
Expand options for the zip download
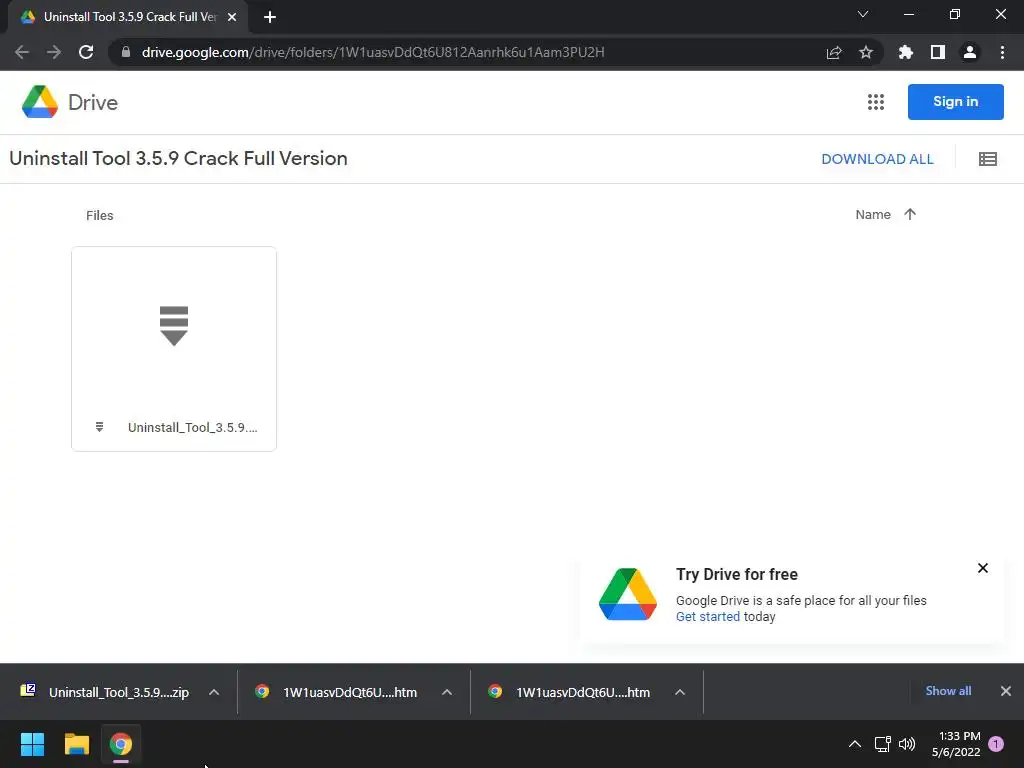(214, 692)
